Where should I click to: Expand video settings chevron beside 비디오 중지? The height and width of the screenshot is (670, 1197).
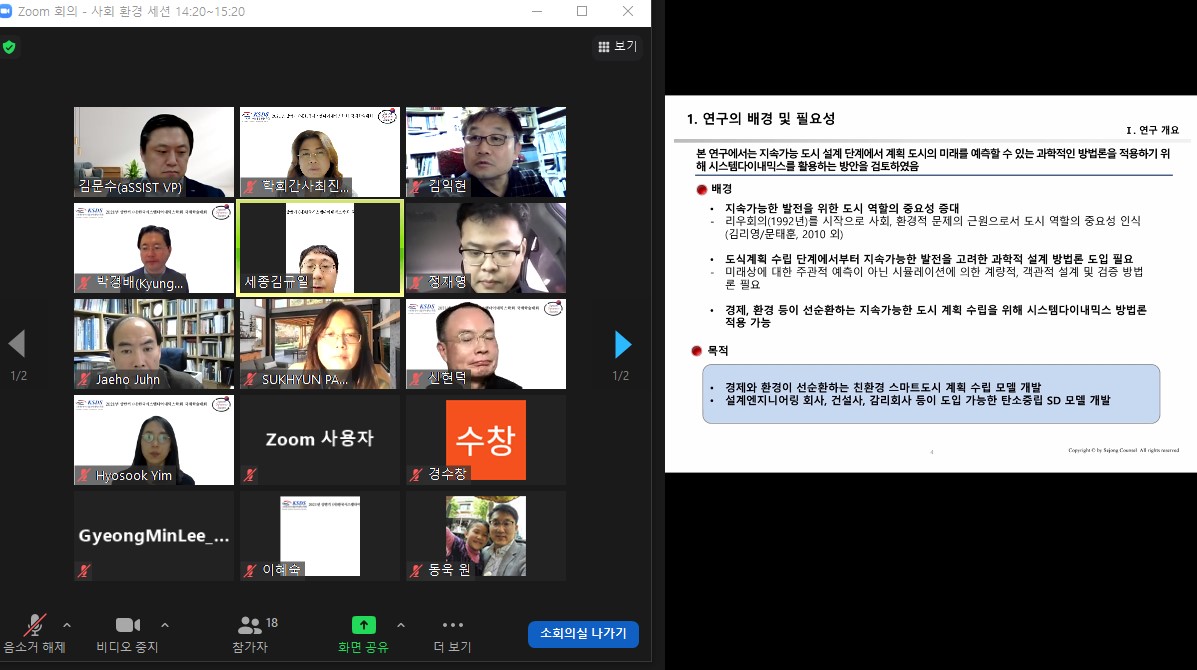(164, 625)
